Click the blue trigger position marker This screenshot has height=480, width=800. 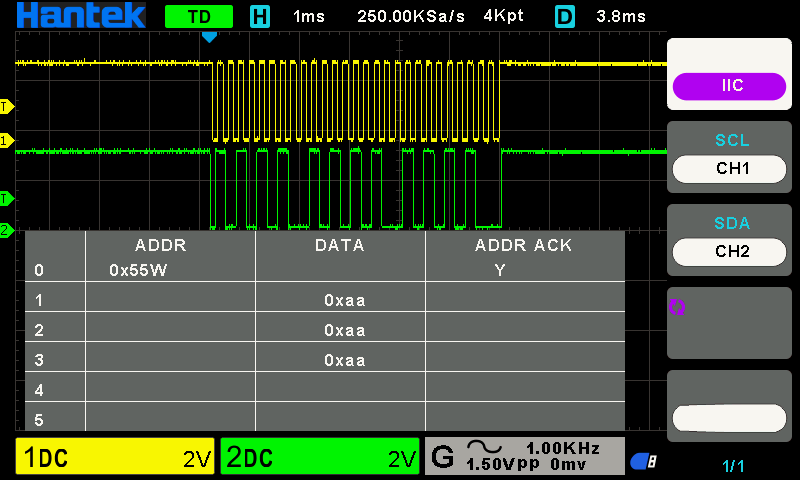click(209, 37)
